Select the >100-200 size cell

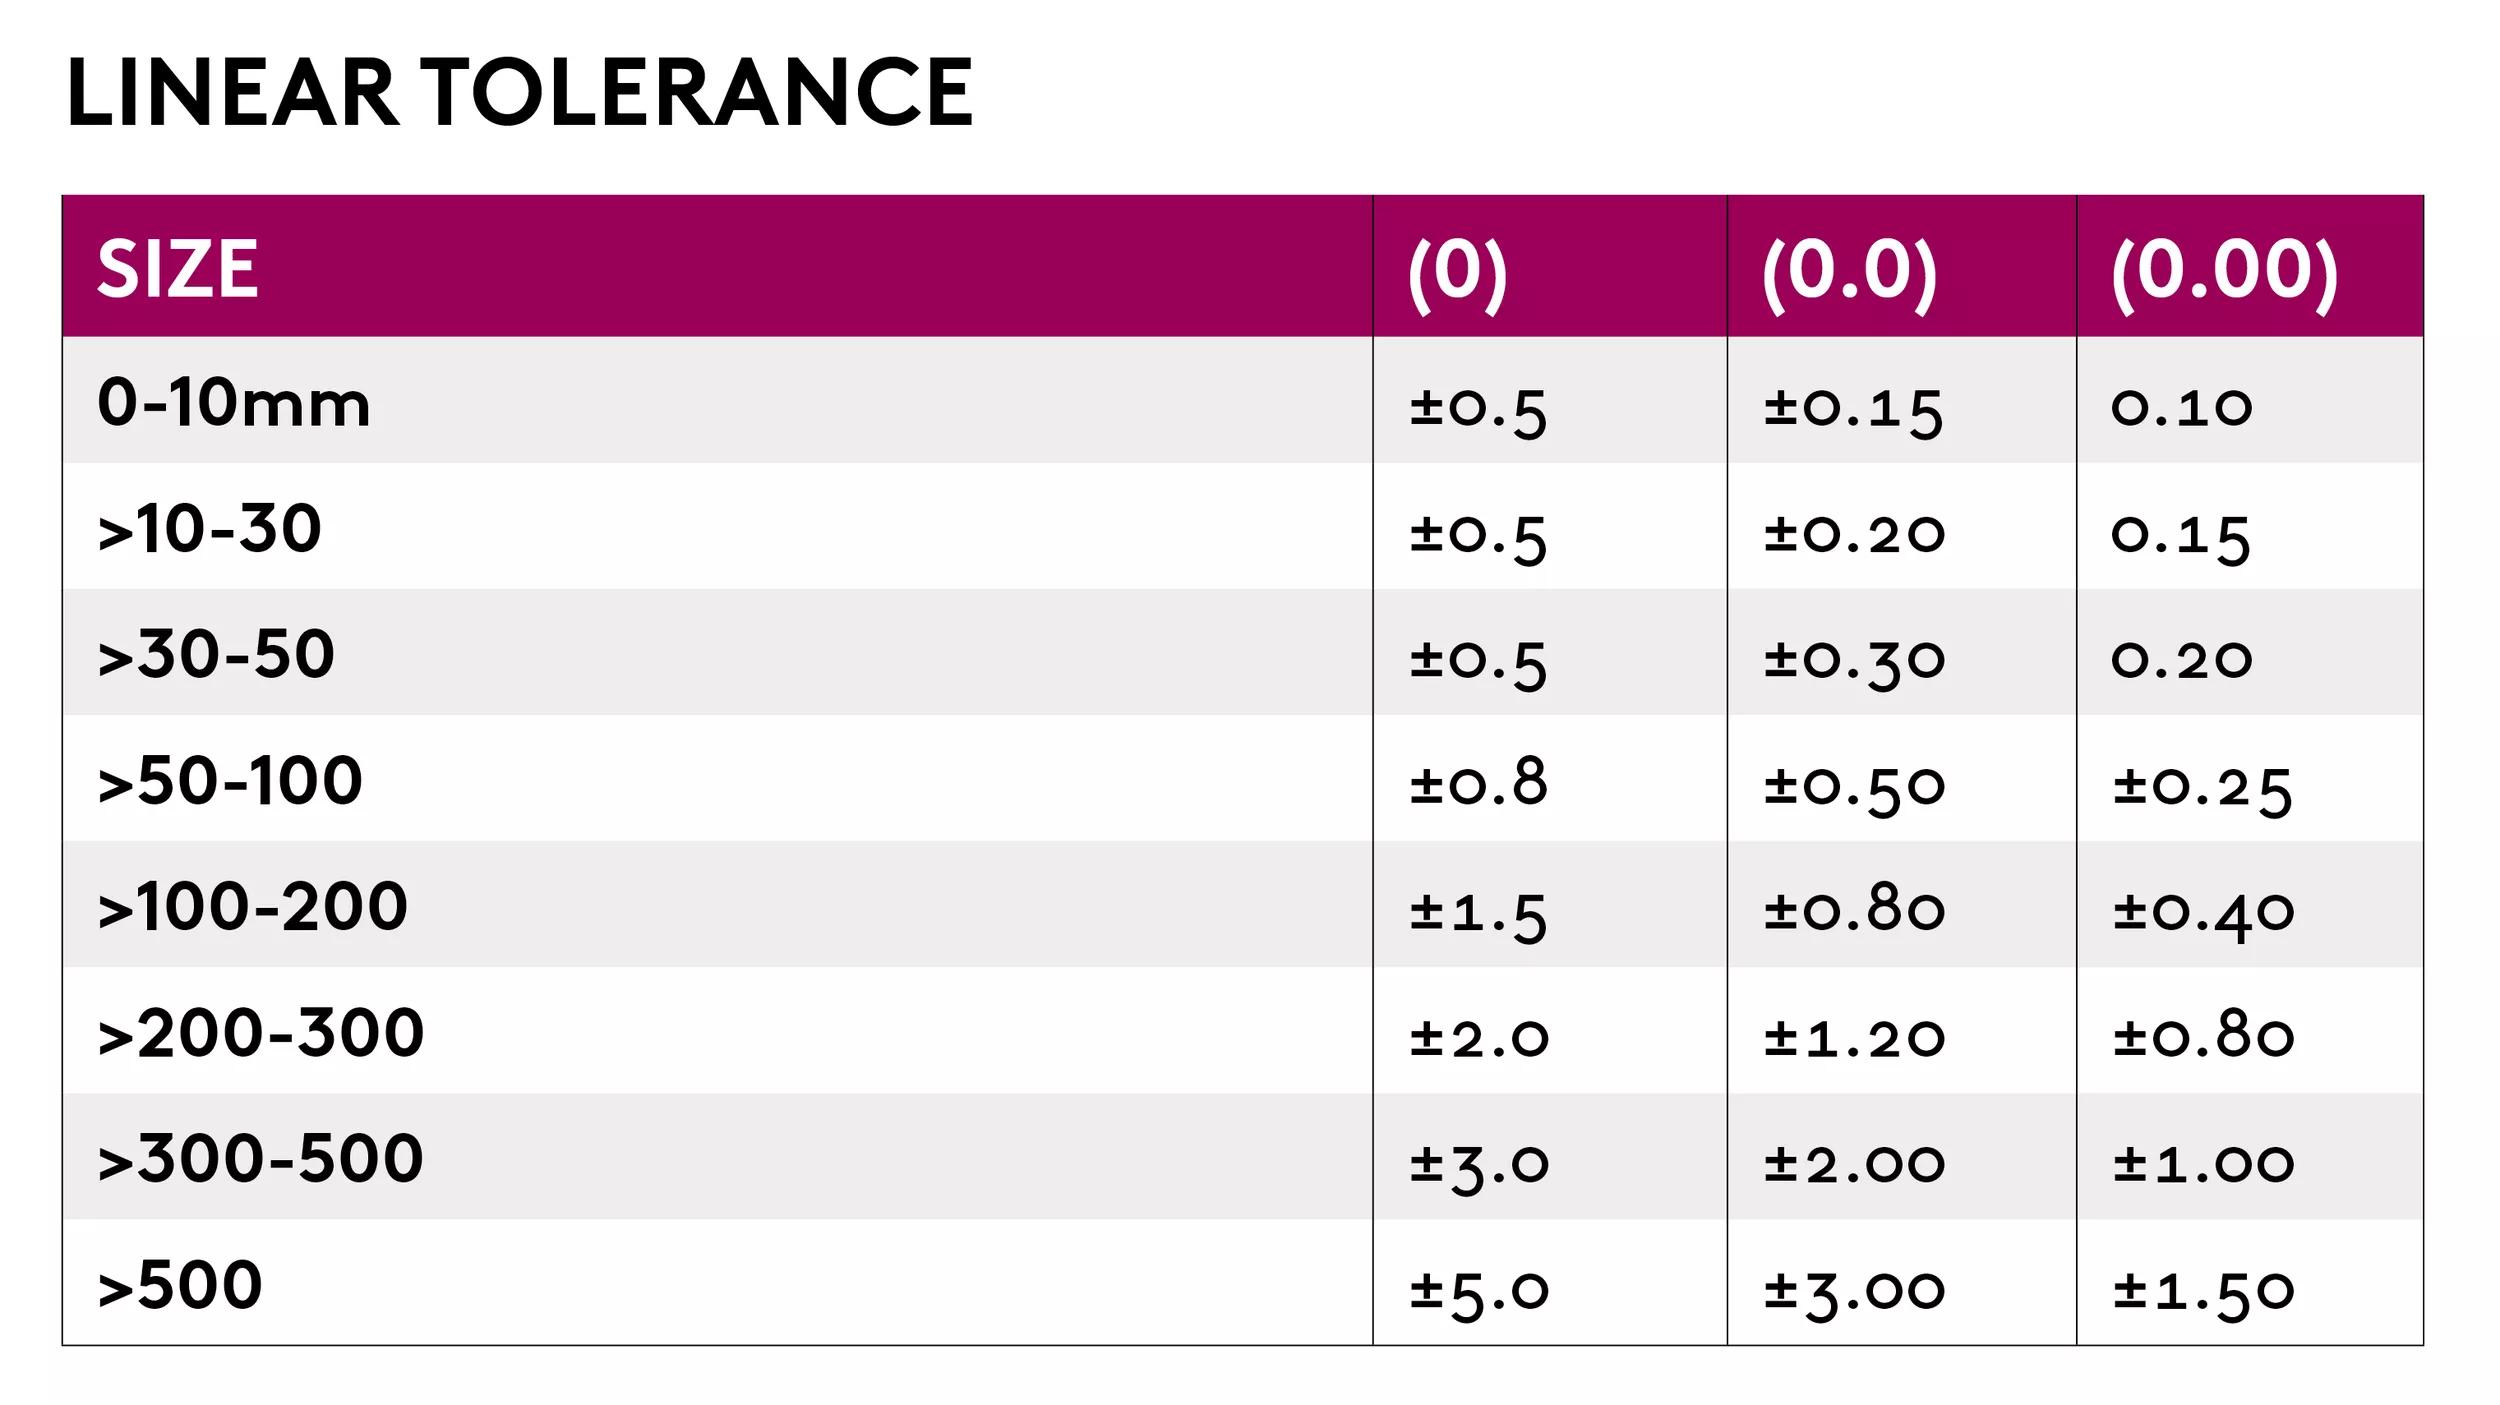[253, 907]
